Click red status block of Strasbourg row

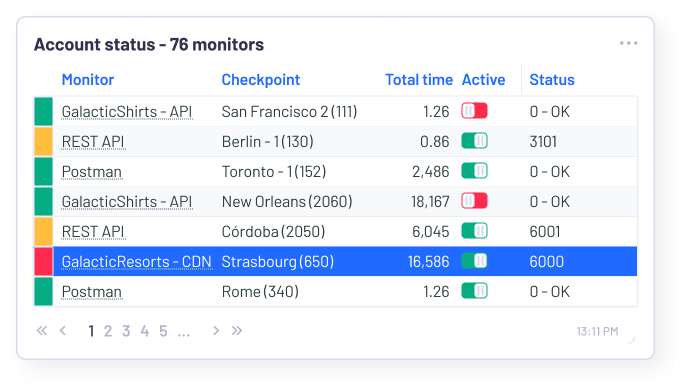pyautogui.click(x=43, y=261)
